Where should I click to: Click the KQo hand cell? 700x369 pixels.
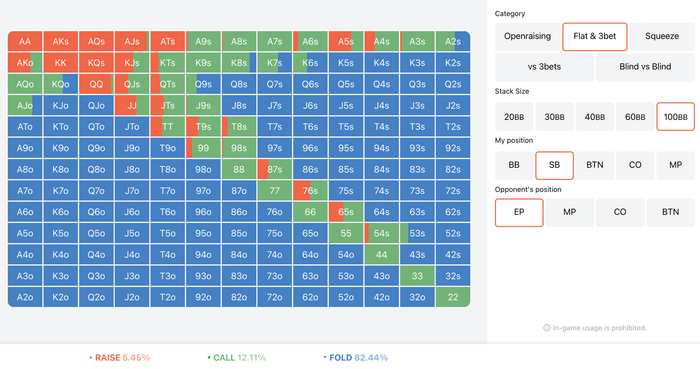61,84
